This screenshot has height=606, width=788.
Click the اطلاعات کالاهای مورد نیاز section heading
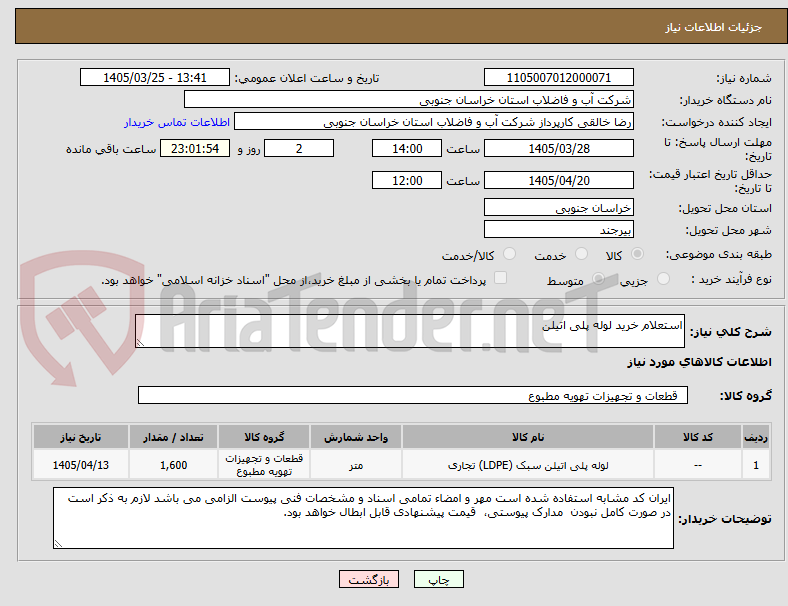[x=699, y=362]
